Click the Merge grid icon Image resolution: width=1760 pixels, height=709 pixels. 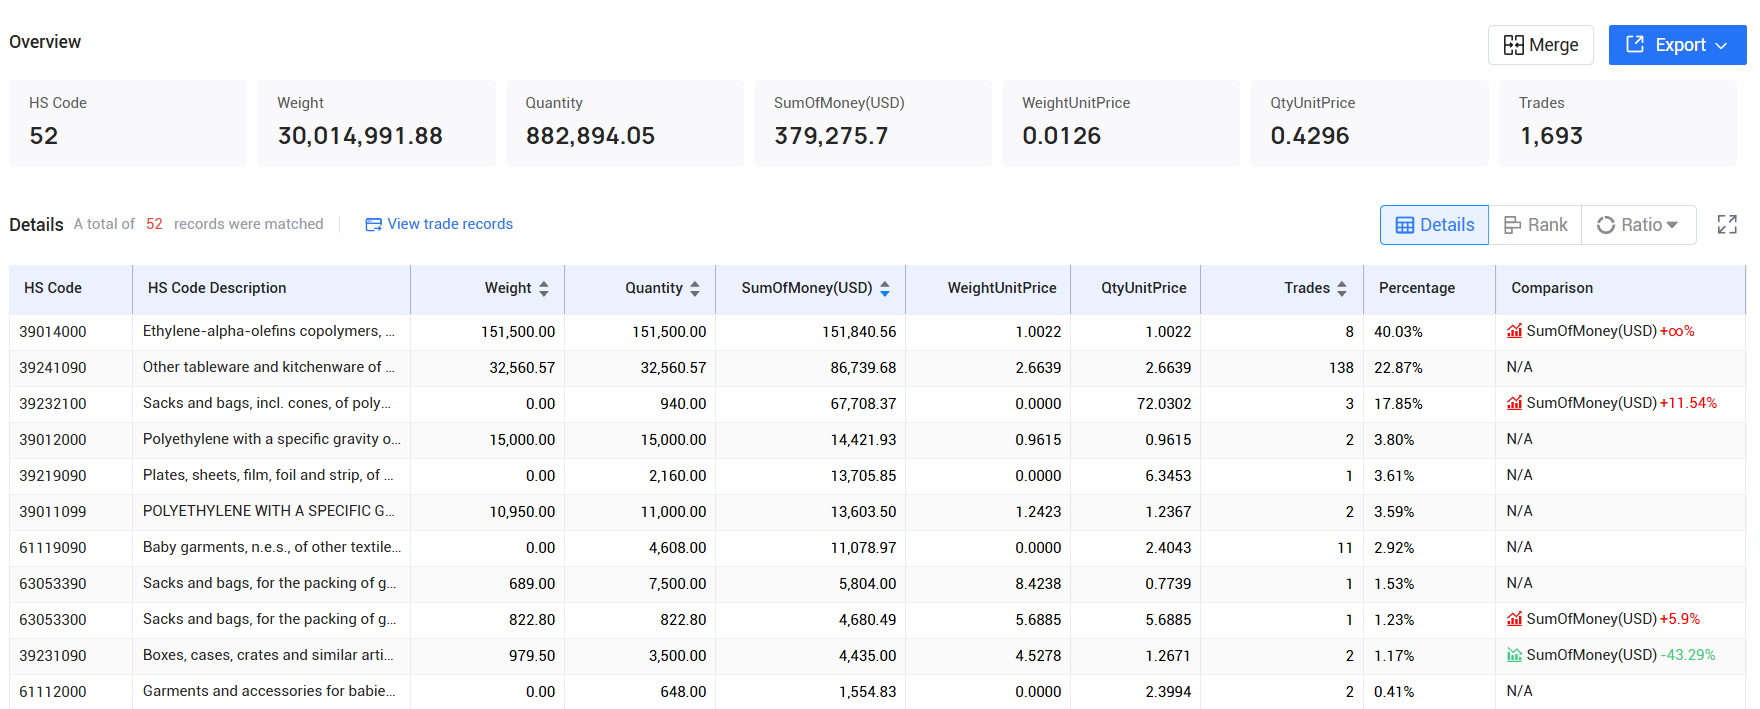coord(1513,45)
